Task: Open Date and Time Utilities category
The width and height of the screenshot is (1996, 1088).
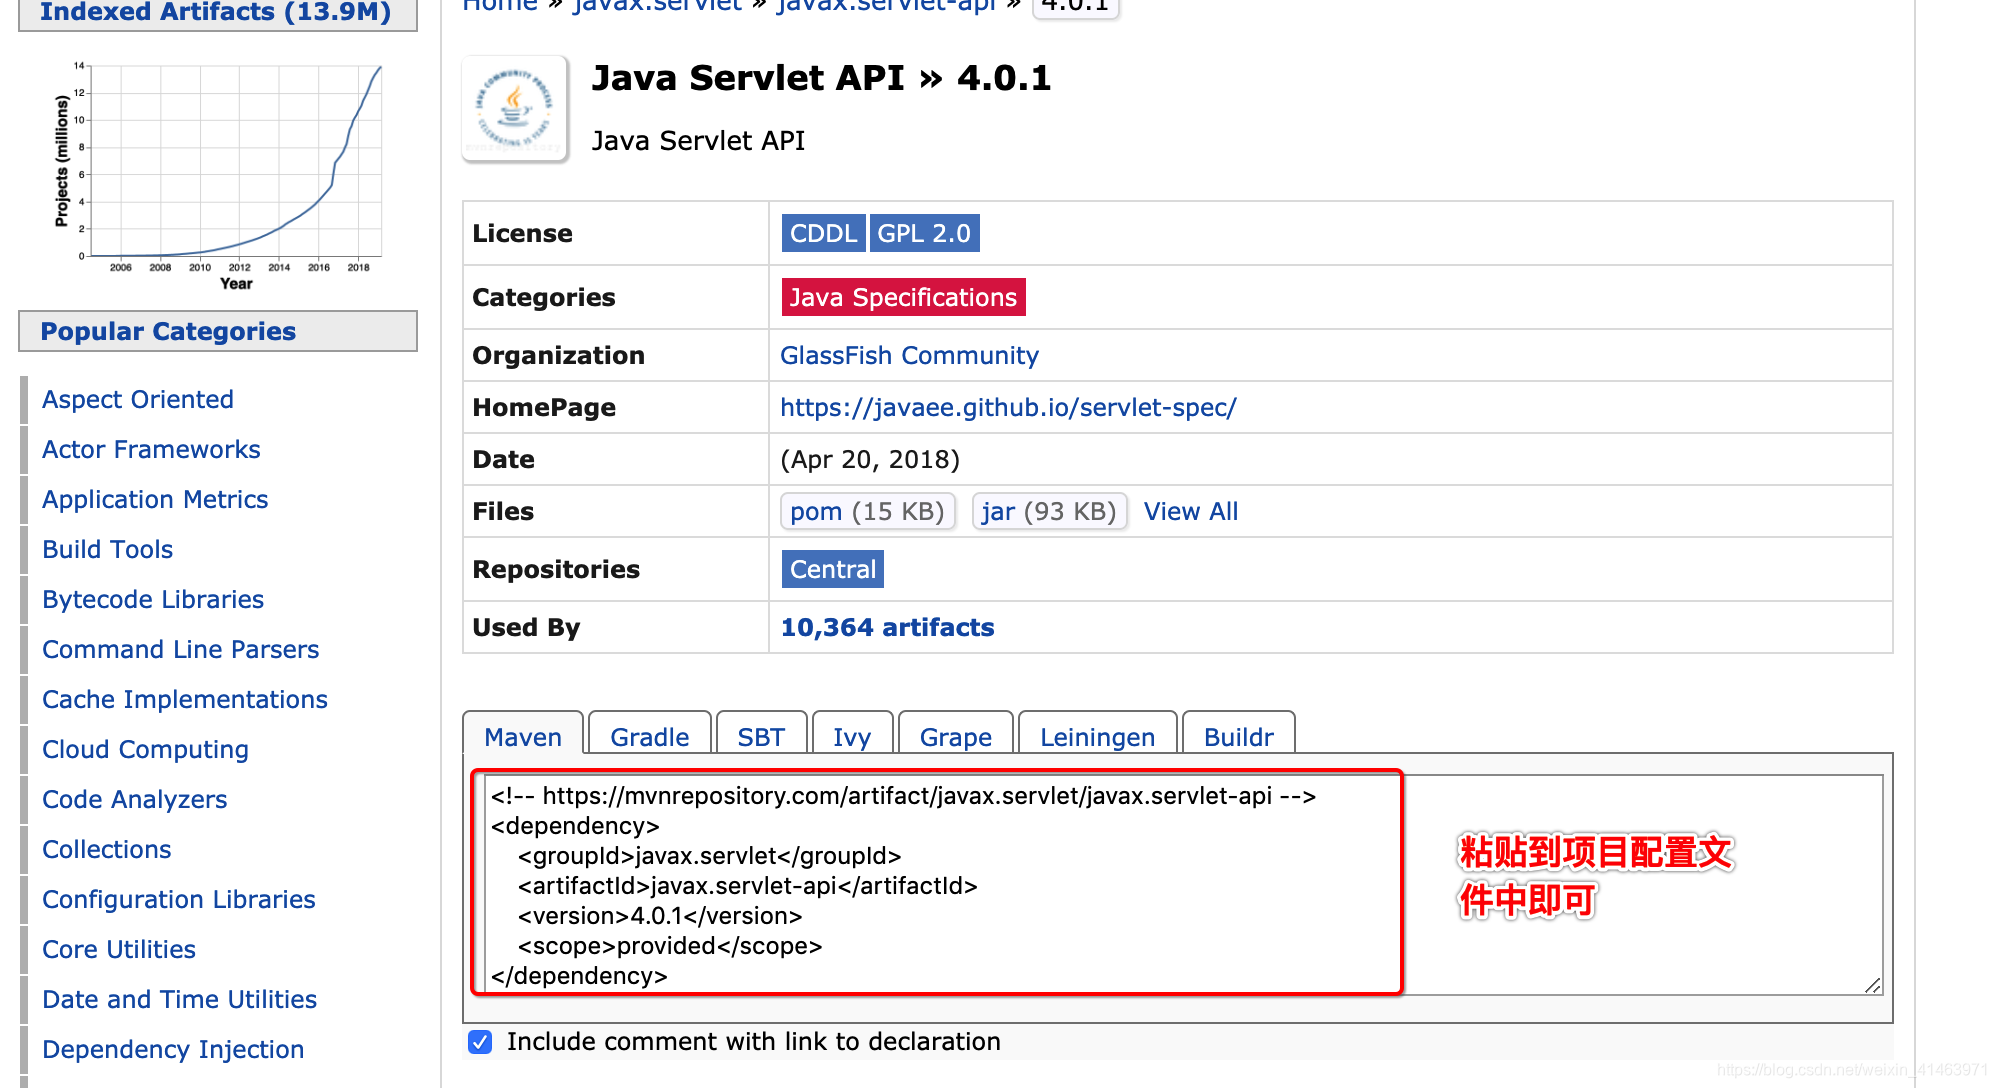Action: coord(180,999)
